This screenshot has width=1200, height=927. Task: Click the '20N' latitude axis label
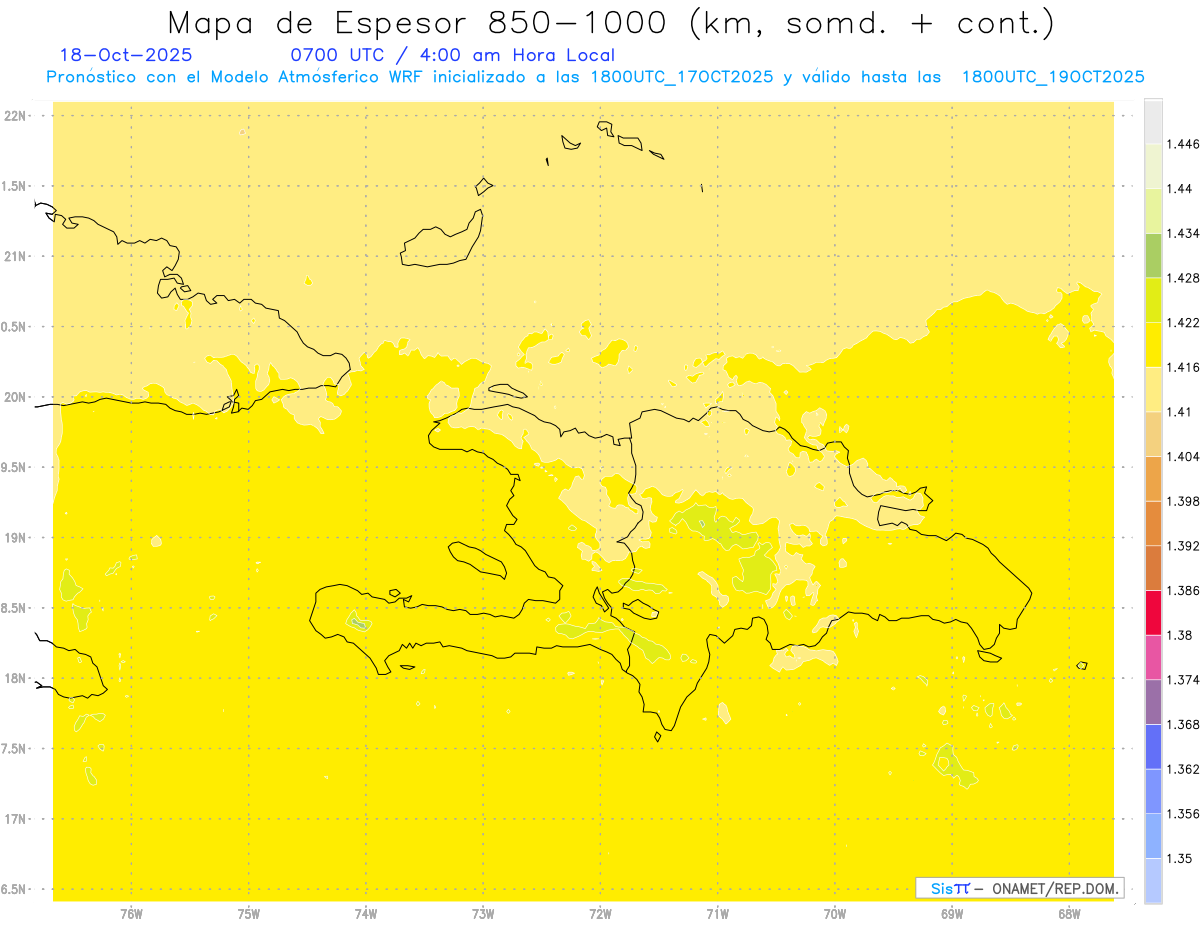coord(15,397)
